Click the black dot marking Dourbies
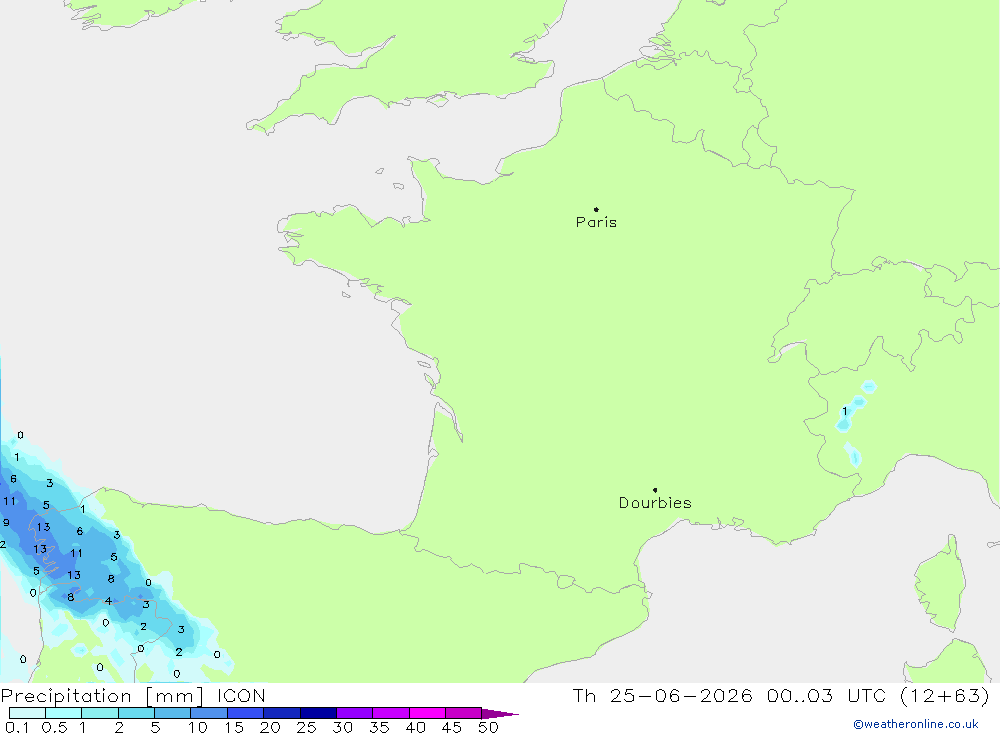This screenshot has width=1000, height=733. pyautogui.click(x=655, y=490)
